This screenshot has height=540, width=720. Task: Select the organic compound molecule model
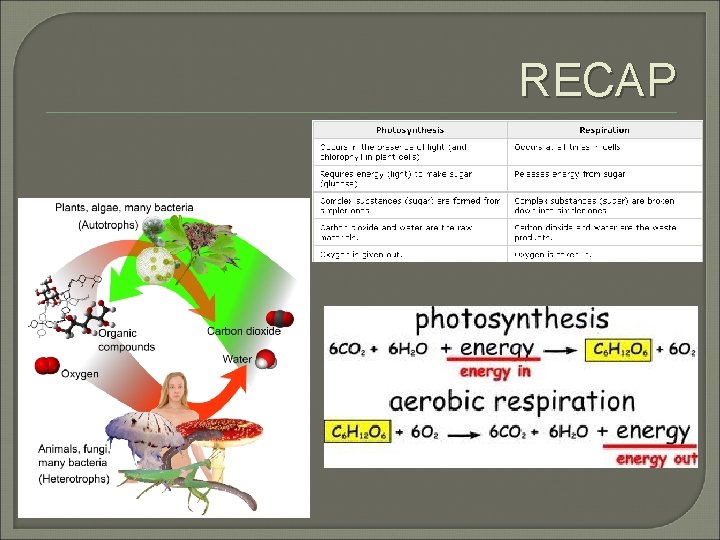coord(73,307)
